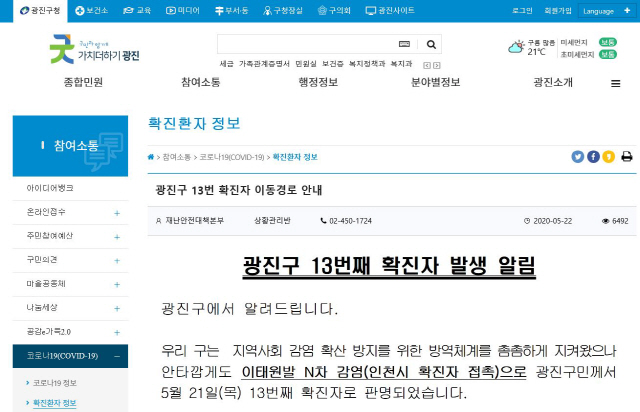Expand the 구민의견 sidebar menu
640x412 pixels.
(117, 260)
